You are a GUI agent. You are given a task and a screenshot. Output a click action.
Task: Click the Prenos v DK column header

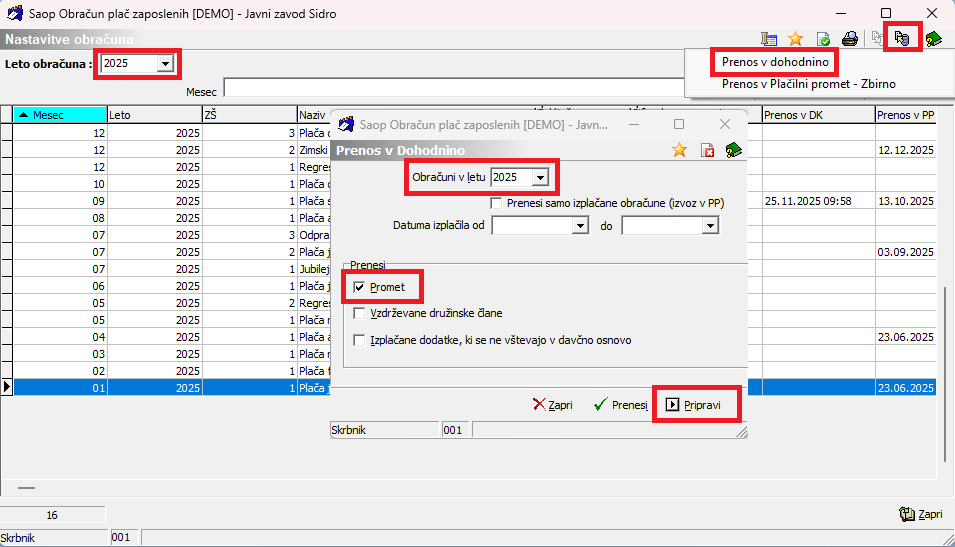(x=819, y=115)
